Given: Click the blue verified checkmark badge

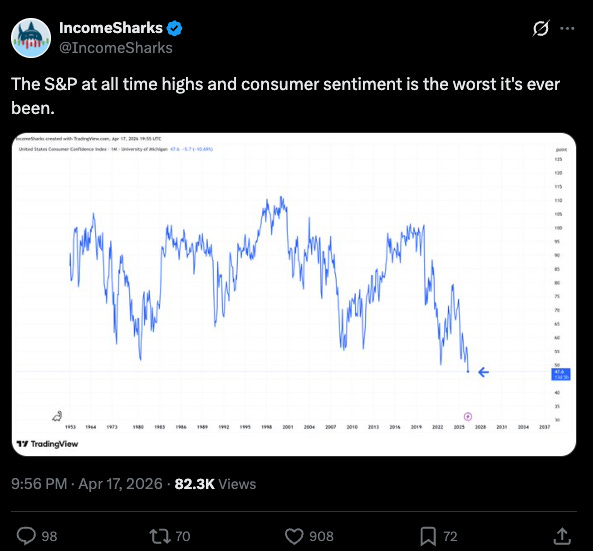Looking at the screenshot, I should [x=174, y=28].
